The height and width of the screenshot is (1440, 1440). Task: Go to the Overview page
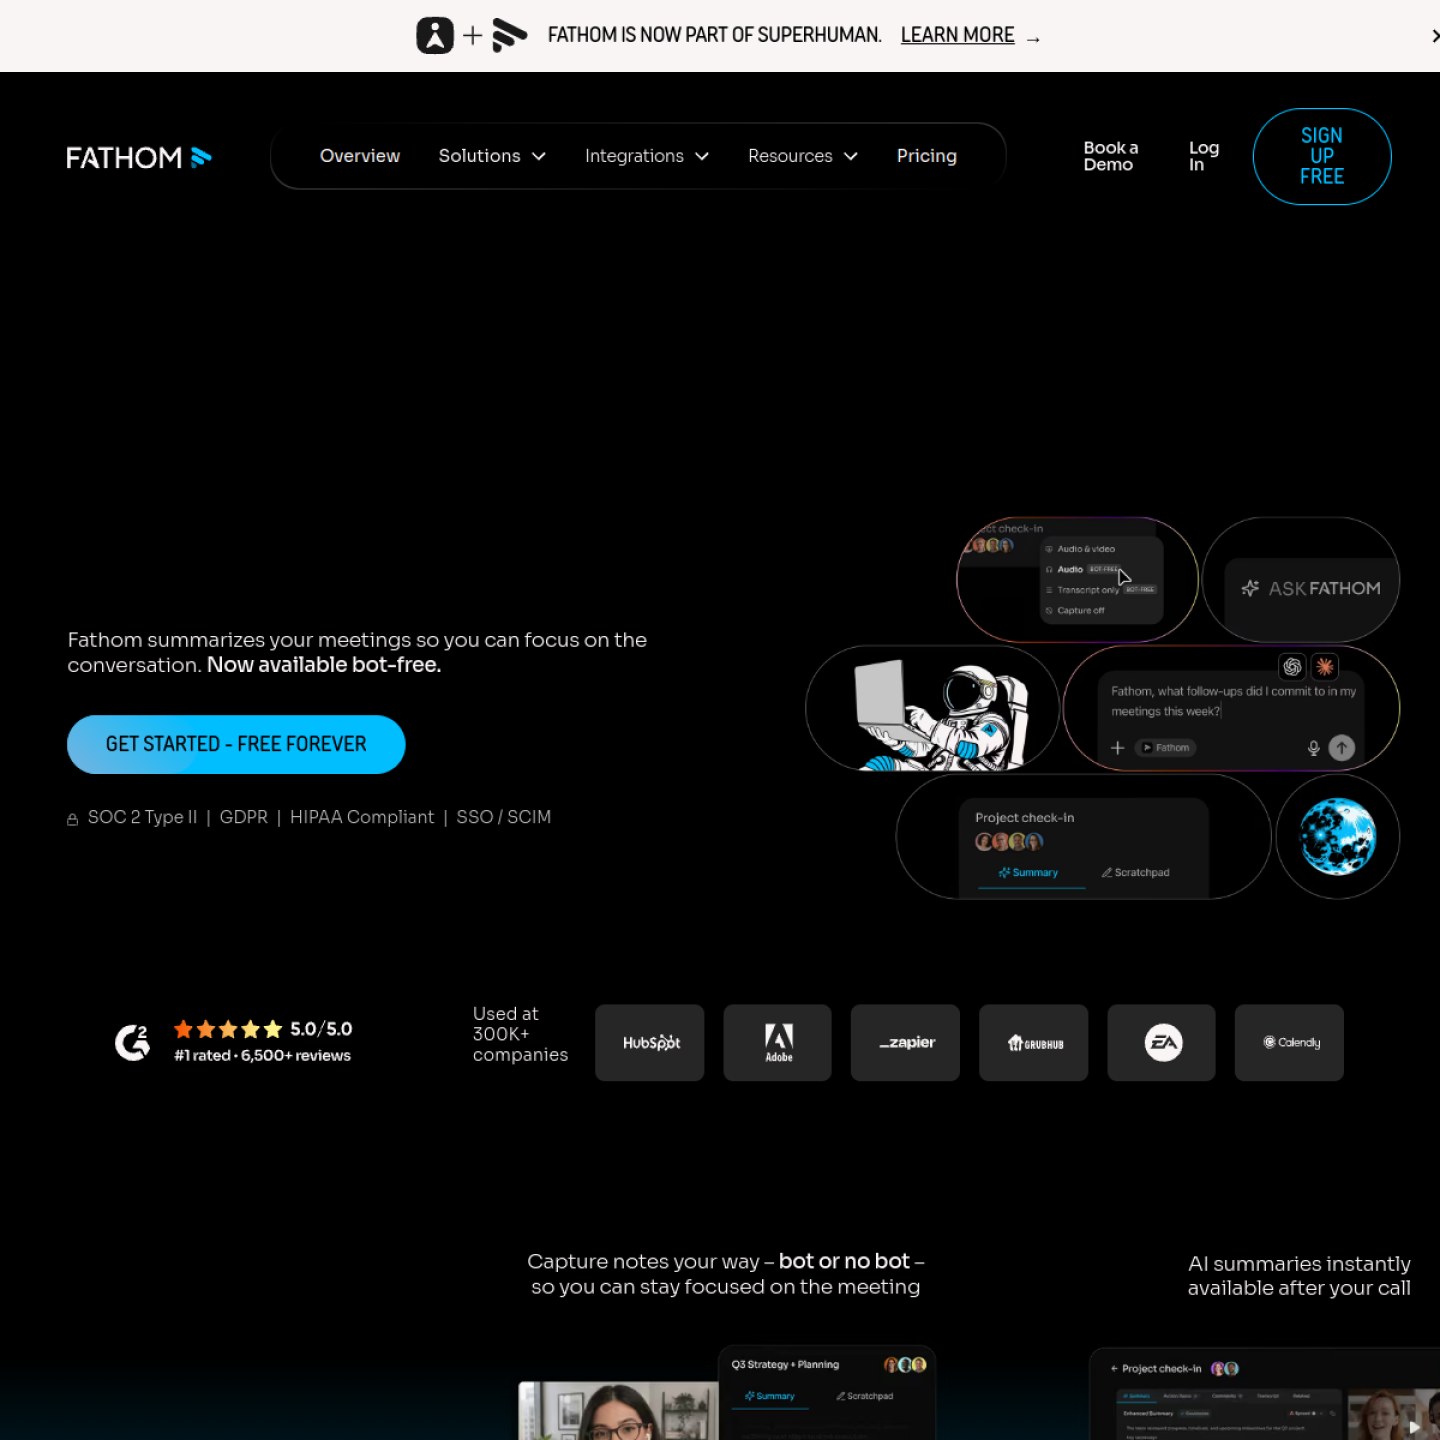click(x=359, y=156)
